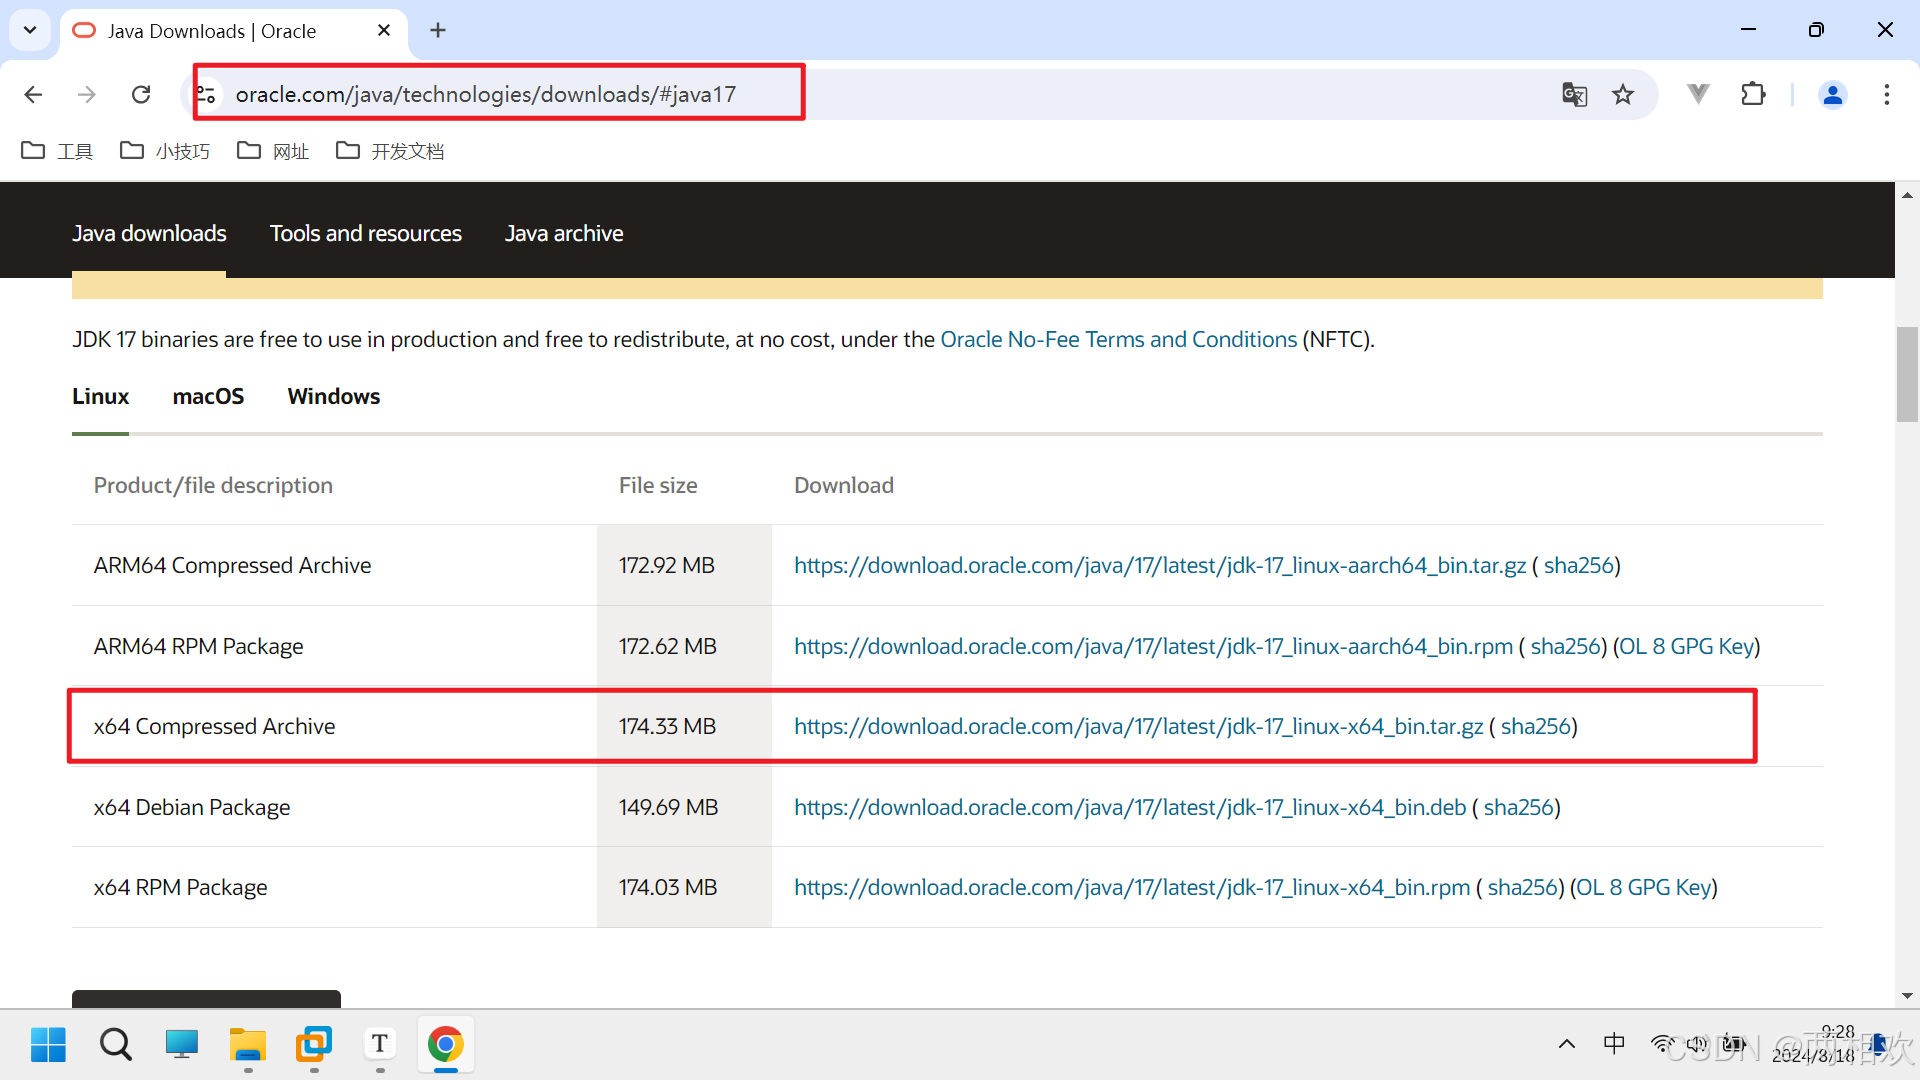Image resolution: width=1920 pixels, height=1080 pixels.
Task: Click the site information icon in address bar
Action: 206,94
